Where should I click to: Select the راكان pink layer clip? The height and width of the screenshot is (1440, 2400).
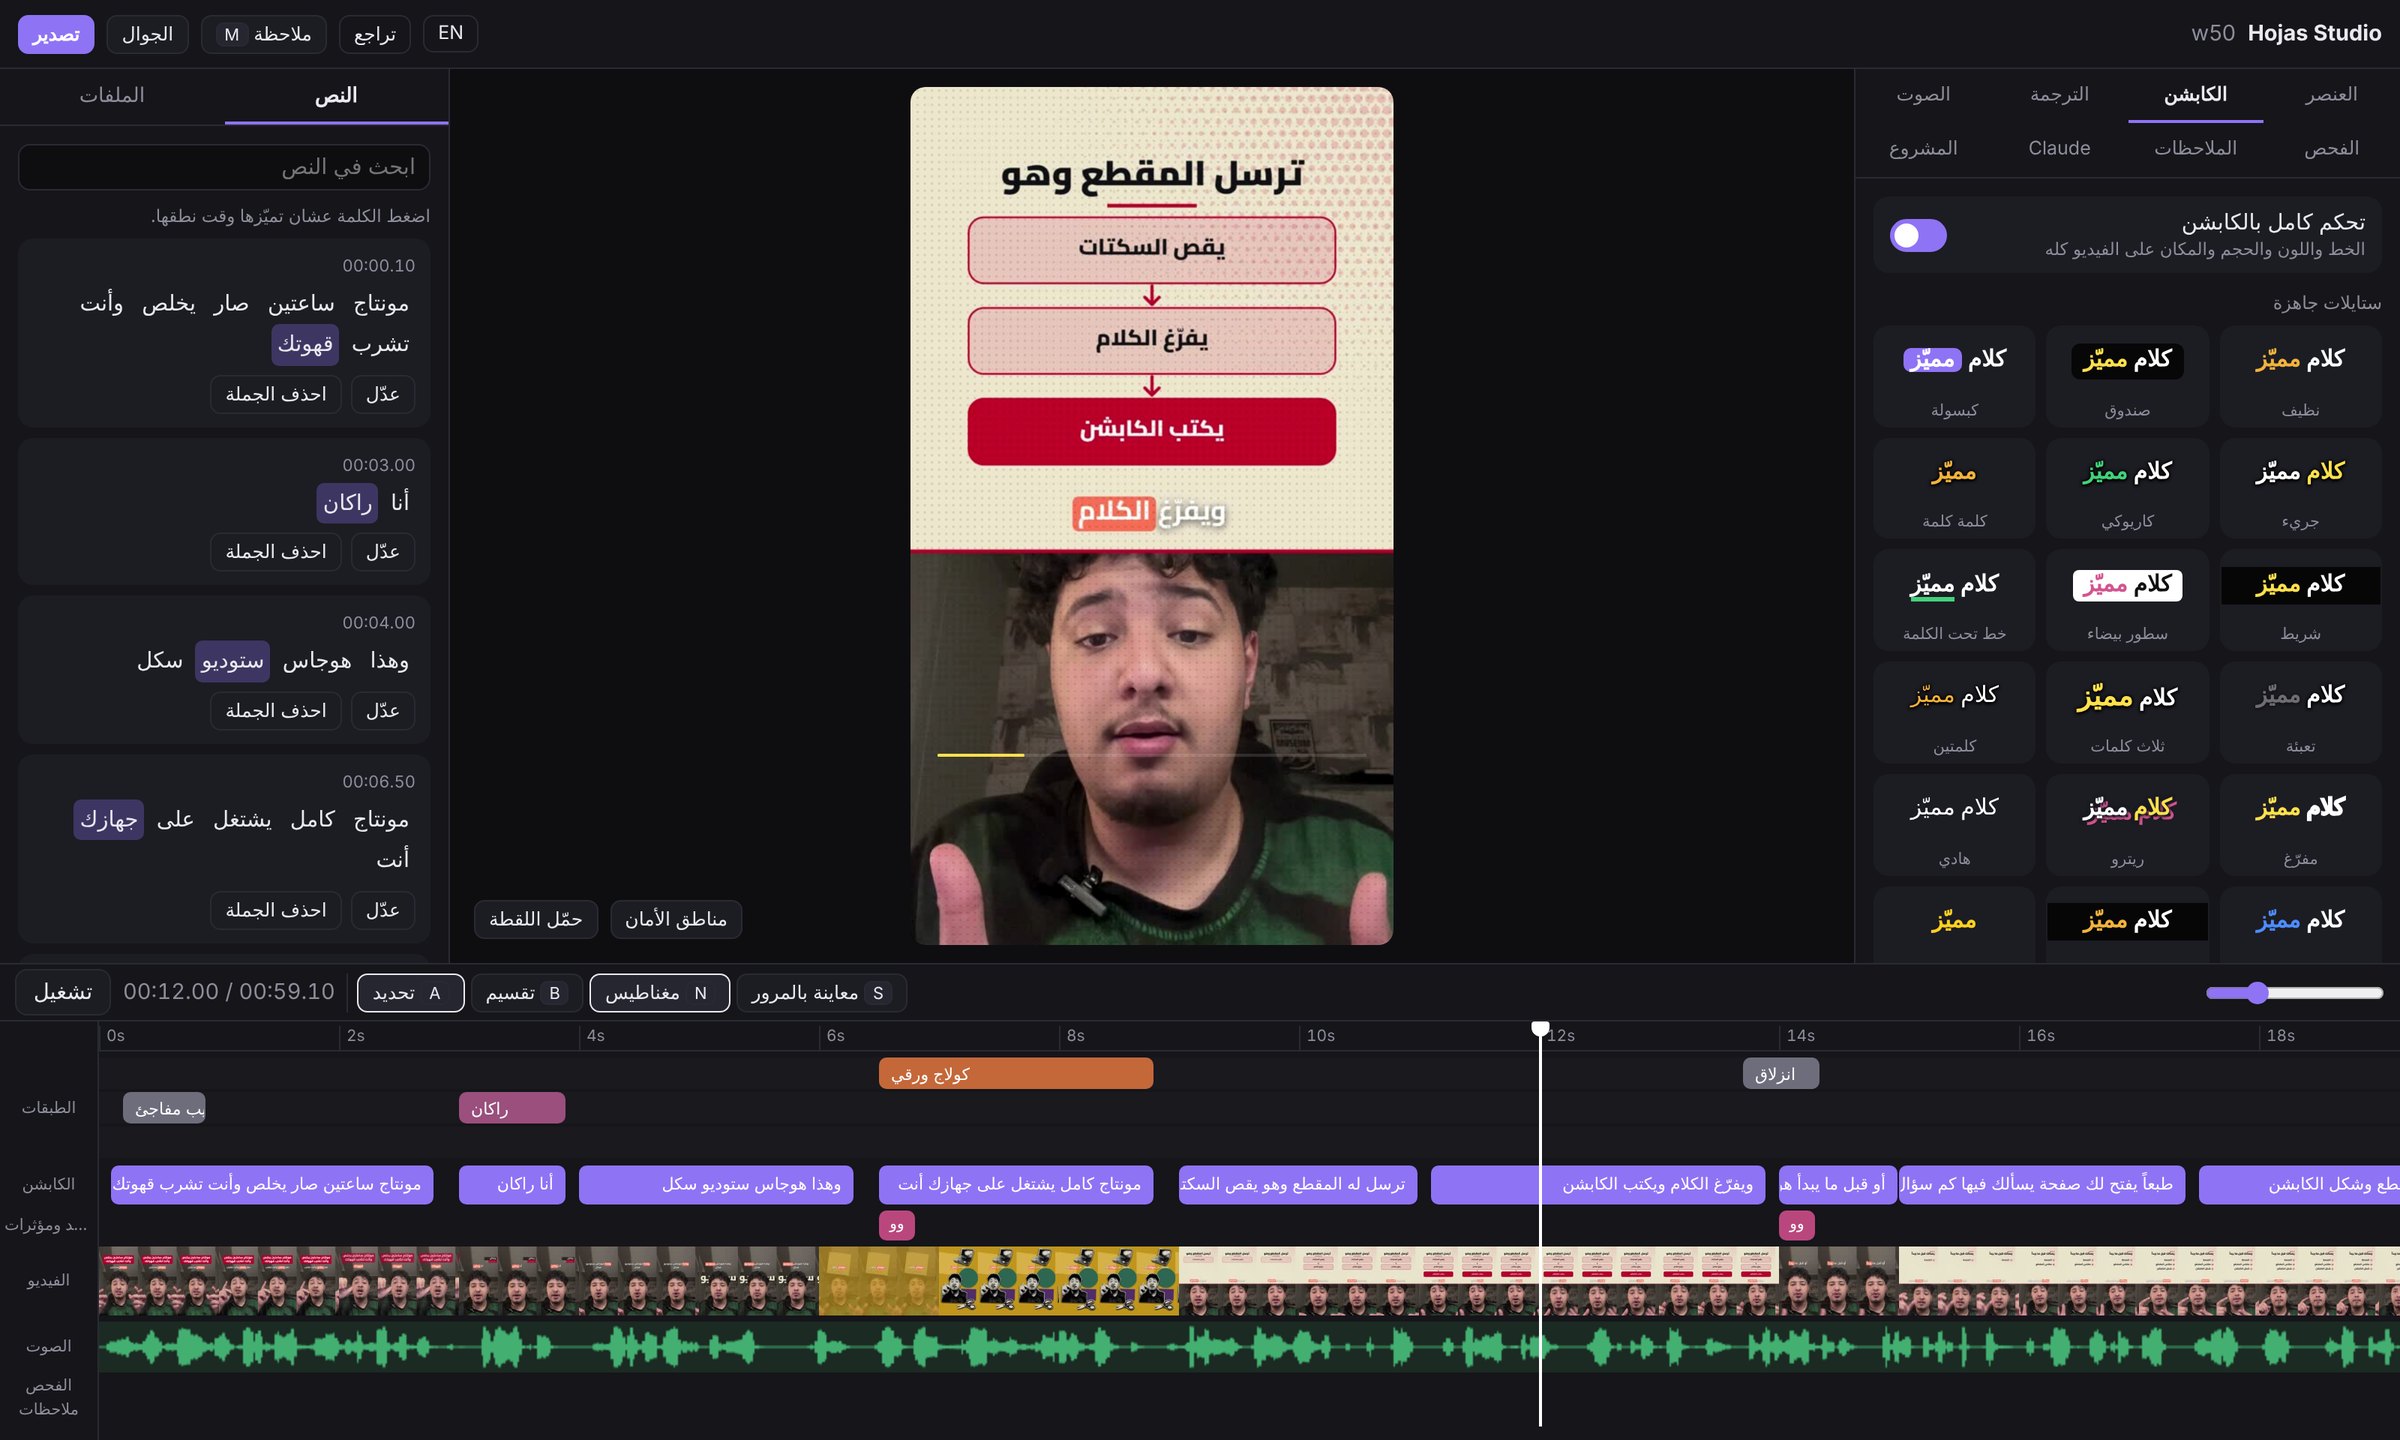512,1108
